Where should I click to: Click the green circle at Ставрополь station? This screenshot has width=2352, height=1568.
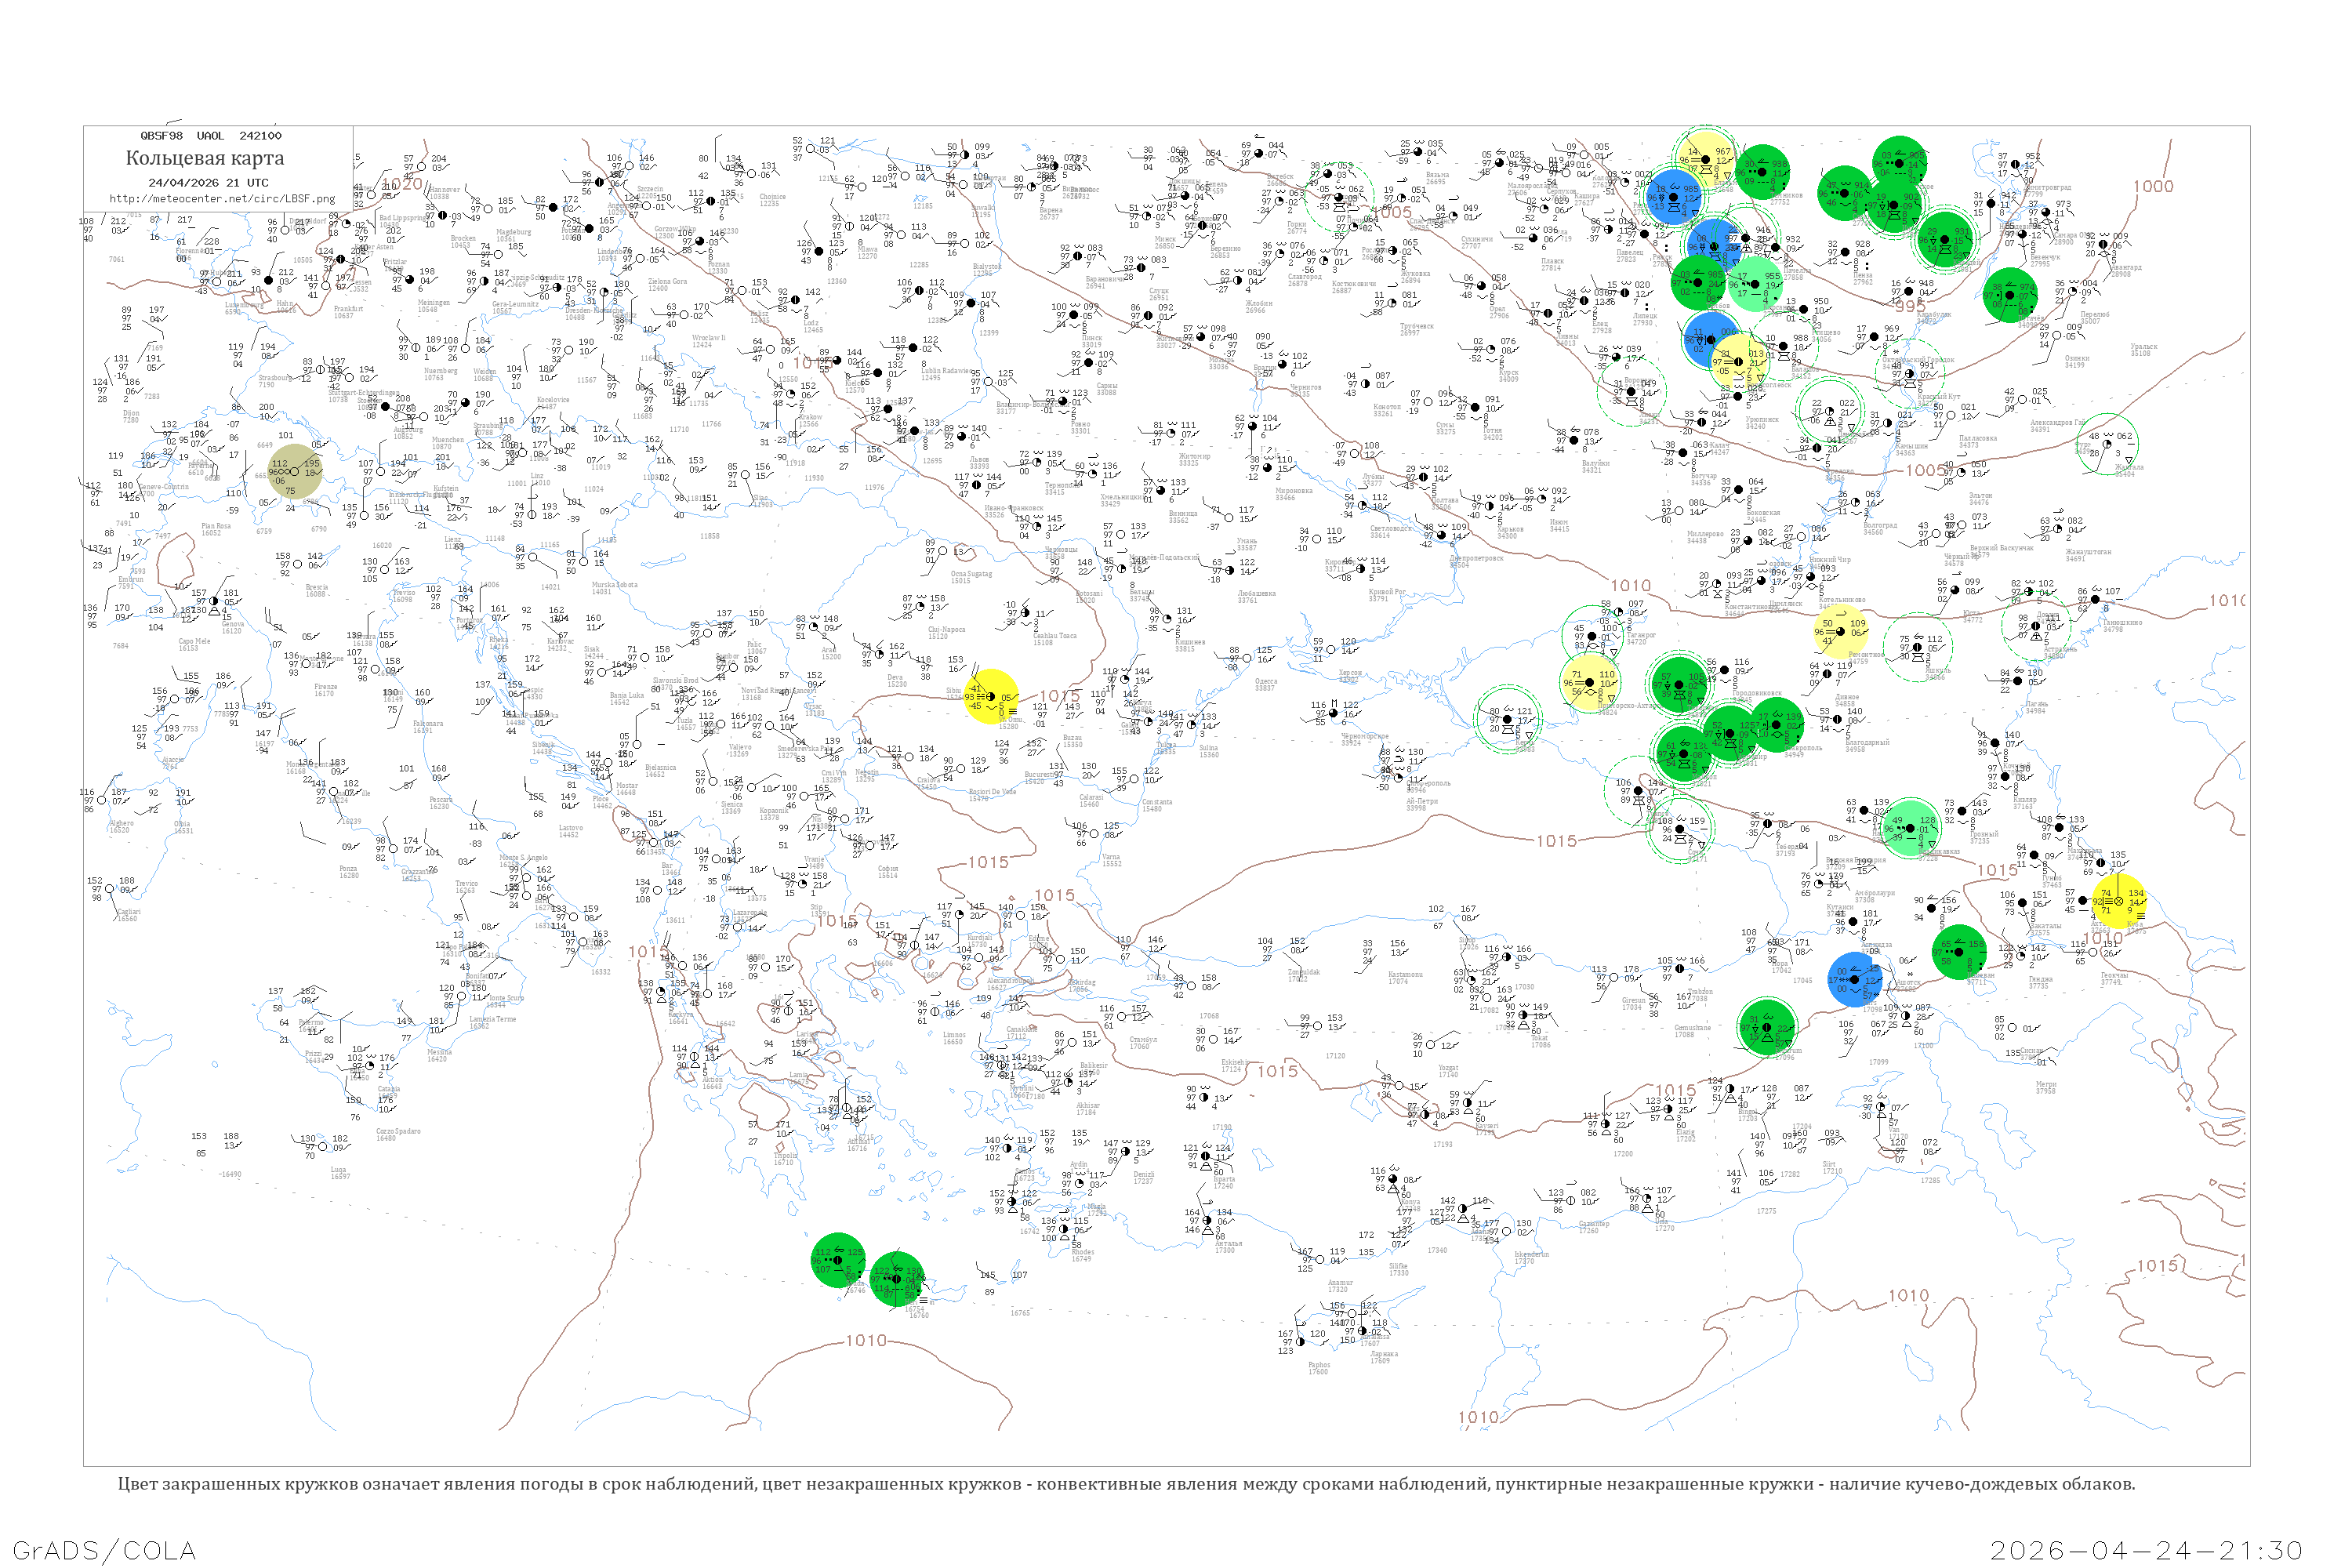pos(1778,724)
